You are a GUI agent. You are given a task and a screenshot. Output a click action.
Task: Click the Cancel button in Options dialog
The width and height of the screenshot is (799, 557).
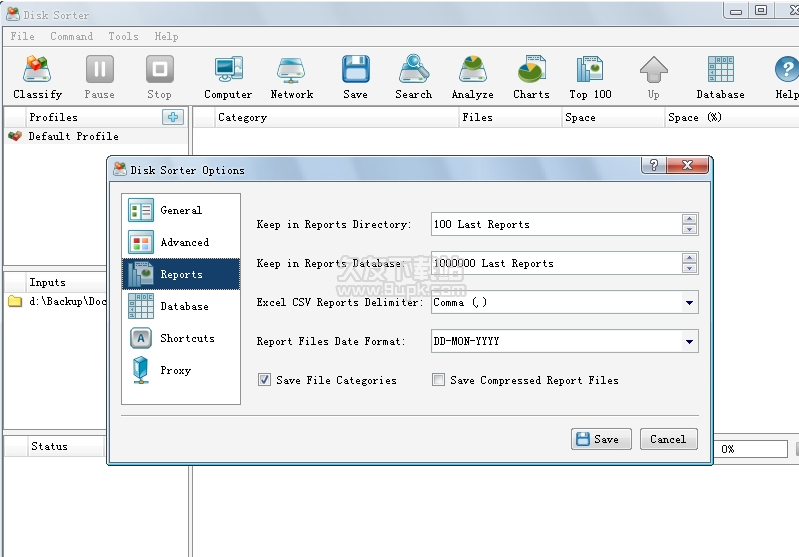(x=669, y=439)
